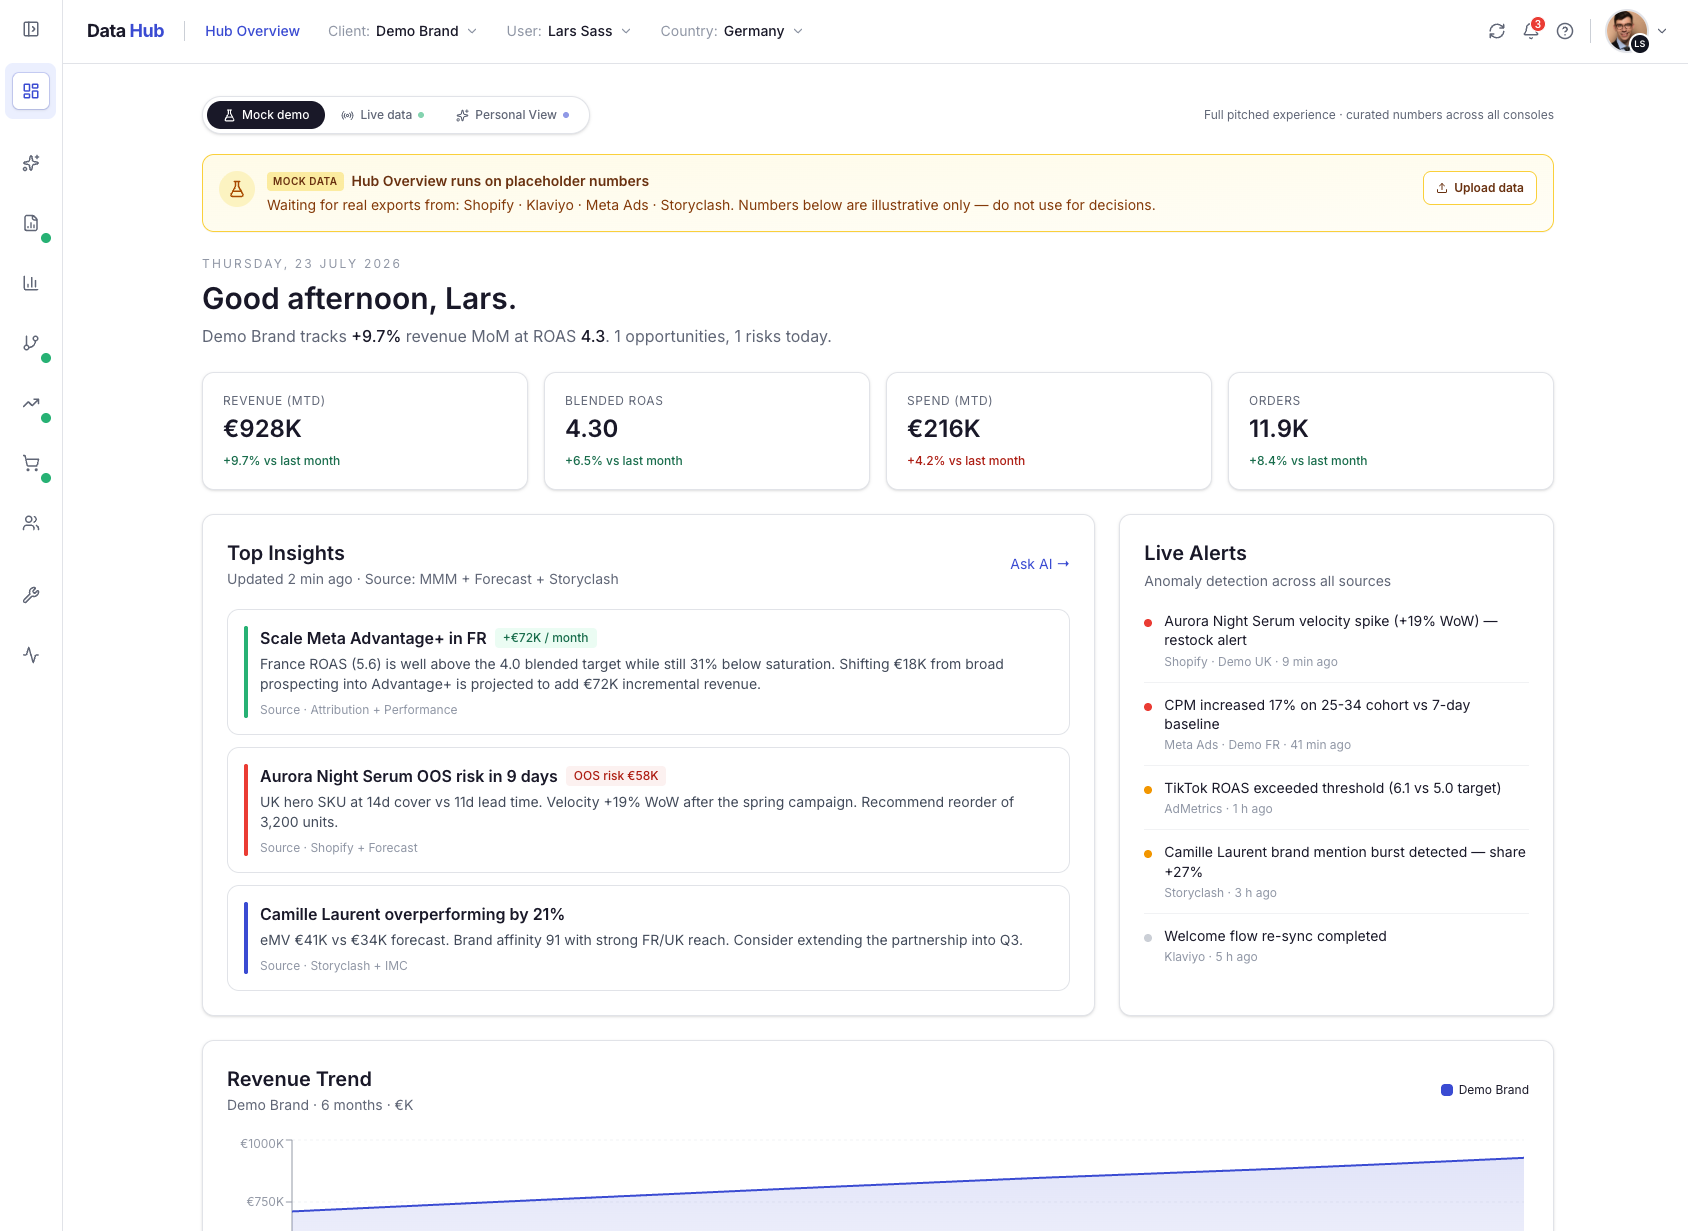Click the +9.7% vs last month value
Viewport: 1688px width, 1231px height.
point(281,461)
